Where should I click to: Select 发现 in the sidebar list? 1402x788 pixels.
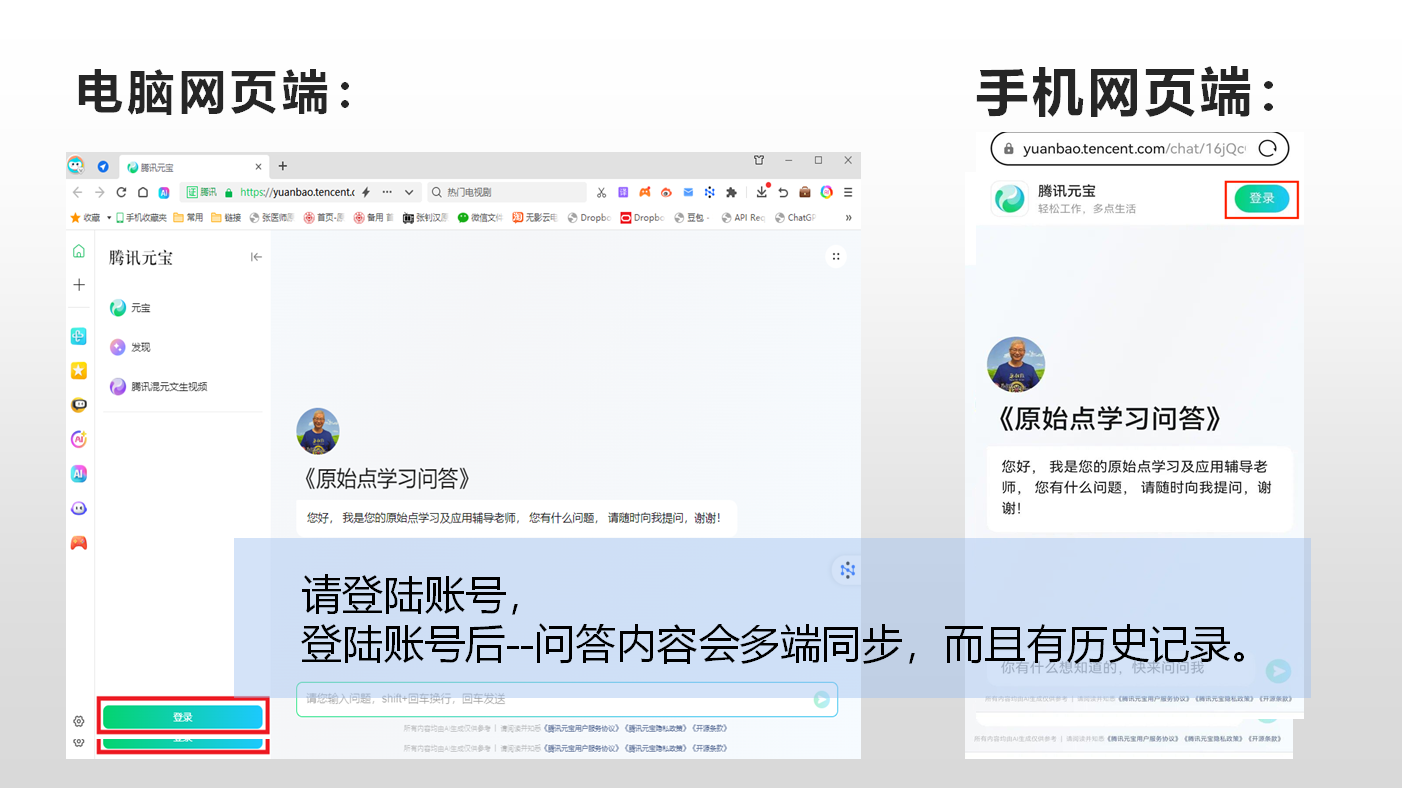pos(140,347)
